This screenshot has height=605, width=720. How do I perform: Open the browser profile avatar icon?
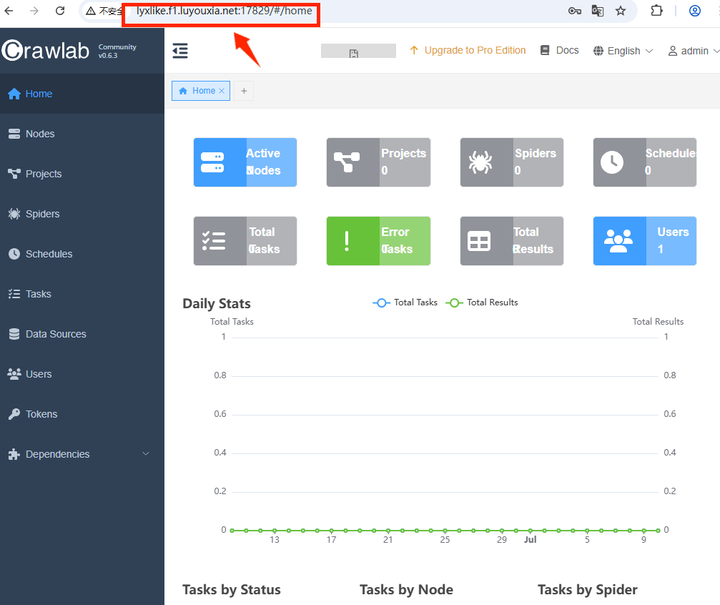695,11
